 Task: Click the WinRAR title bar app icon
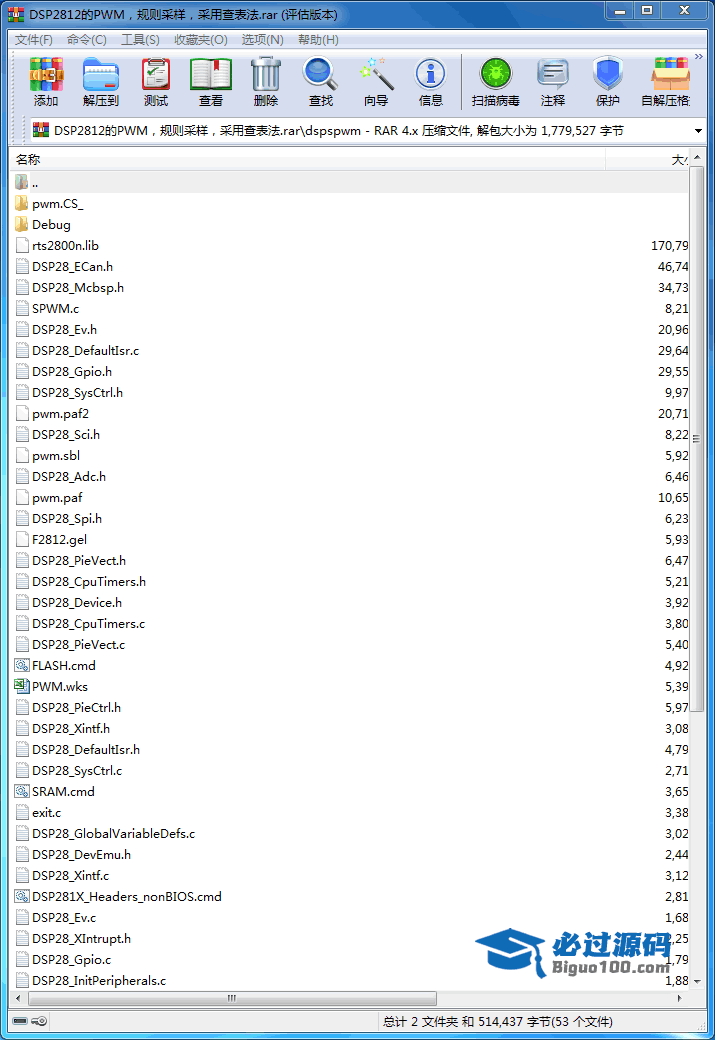click(16, 14)
